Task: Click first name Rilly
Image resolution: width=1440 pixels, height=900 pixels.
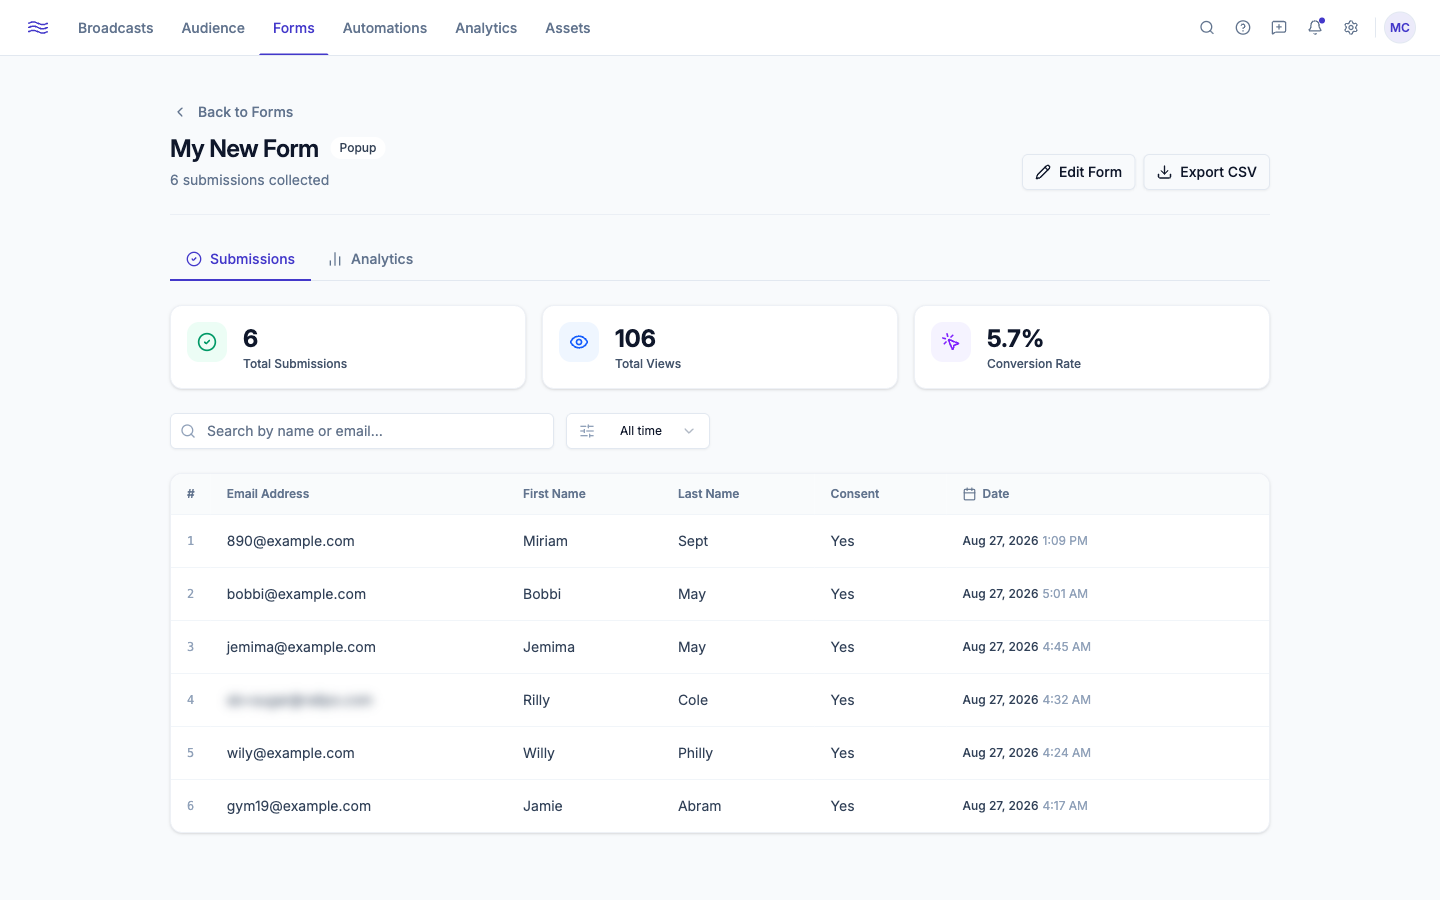Action: (536, 700)
